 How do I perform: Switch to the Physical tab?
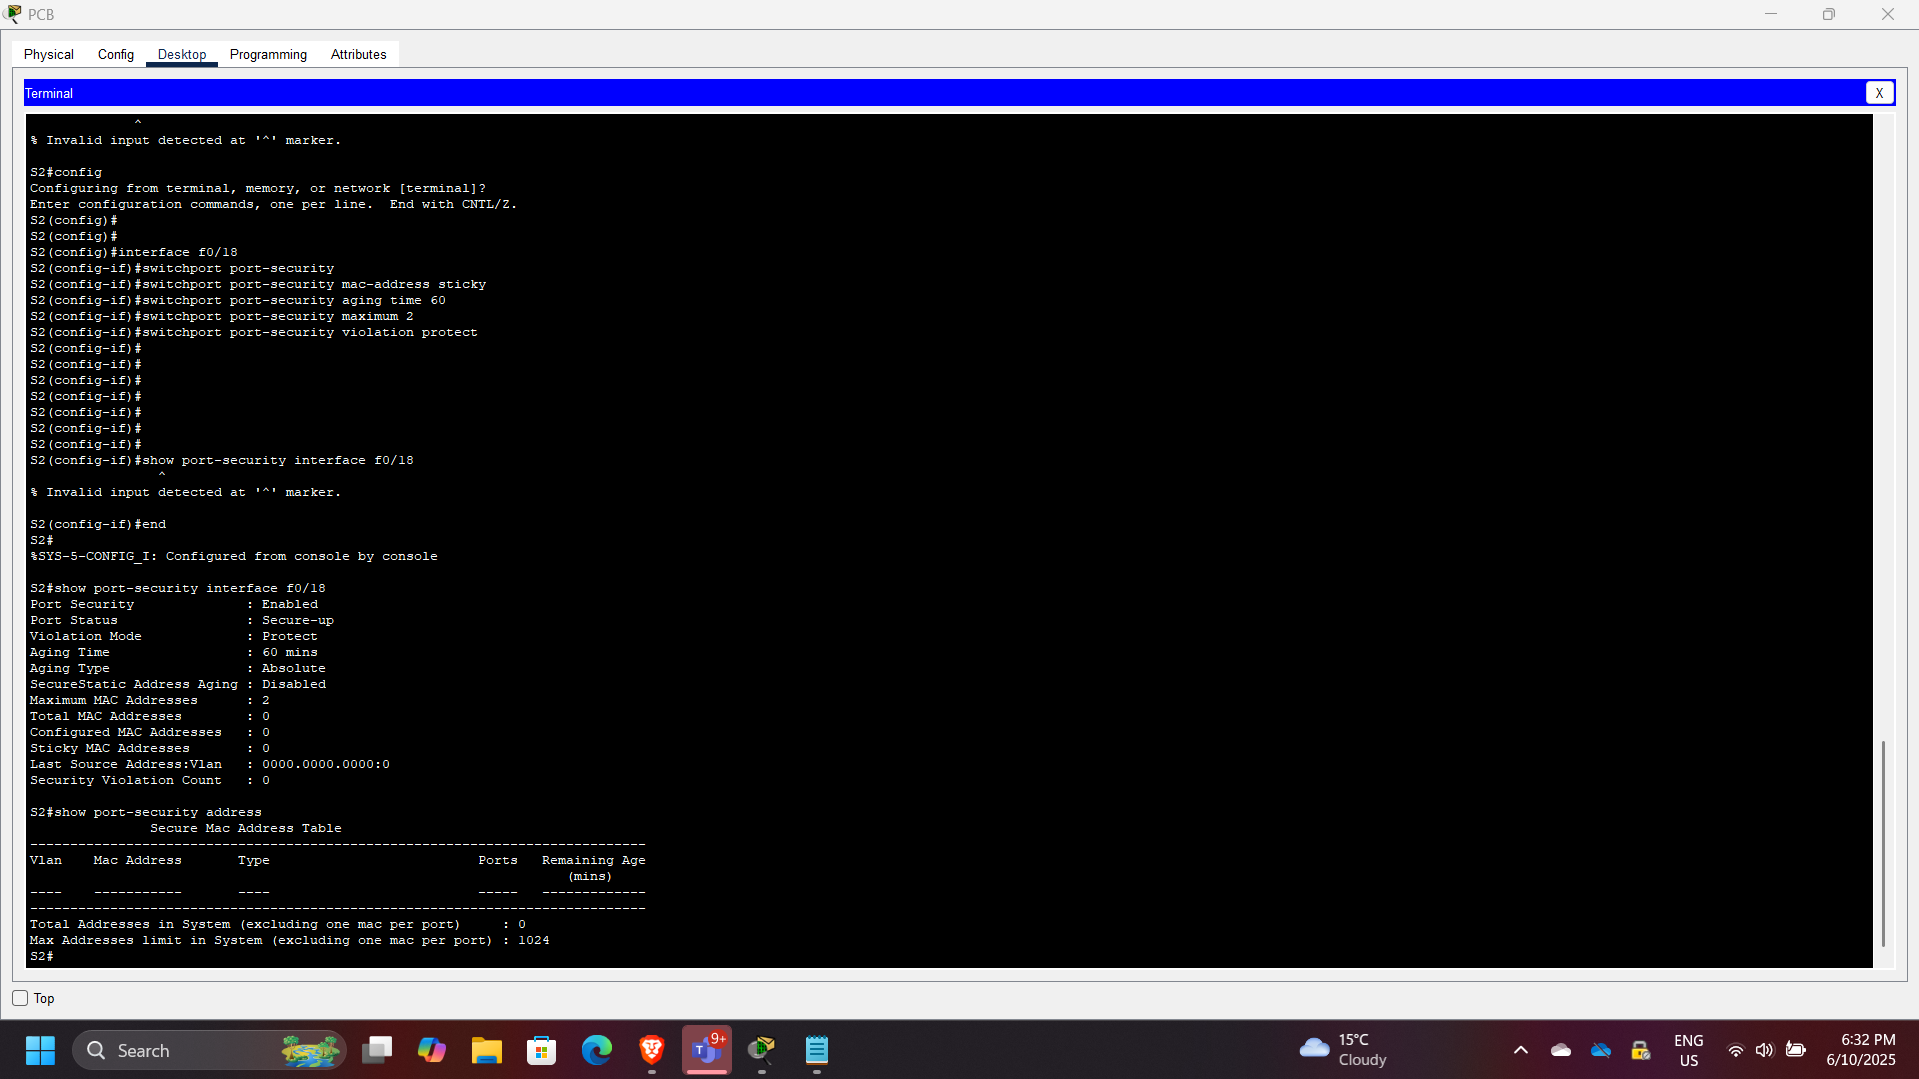pyautogui.click(x=48, y=54)
